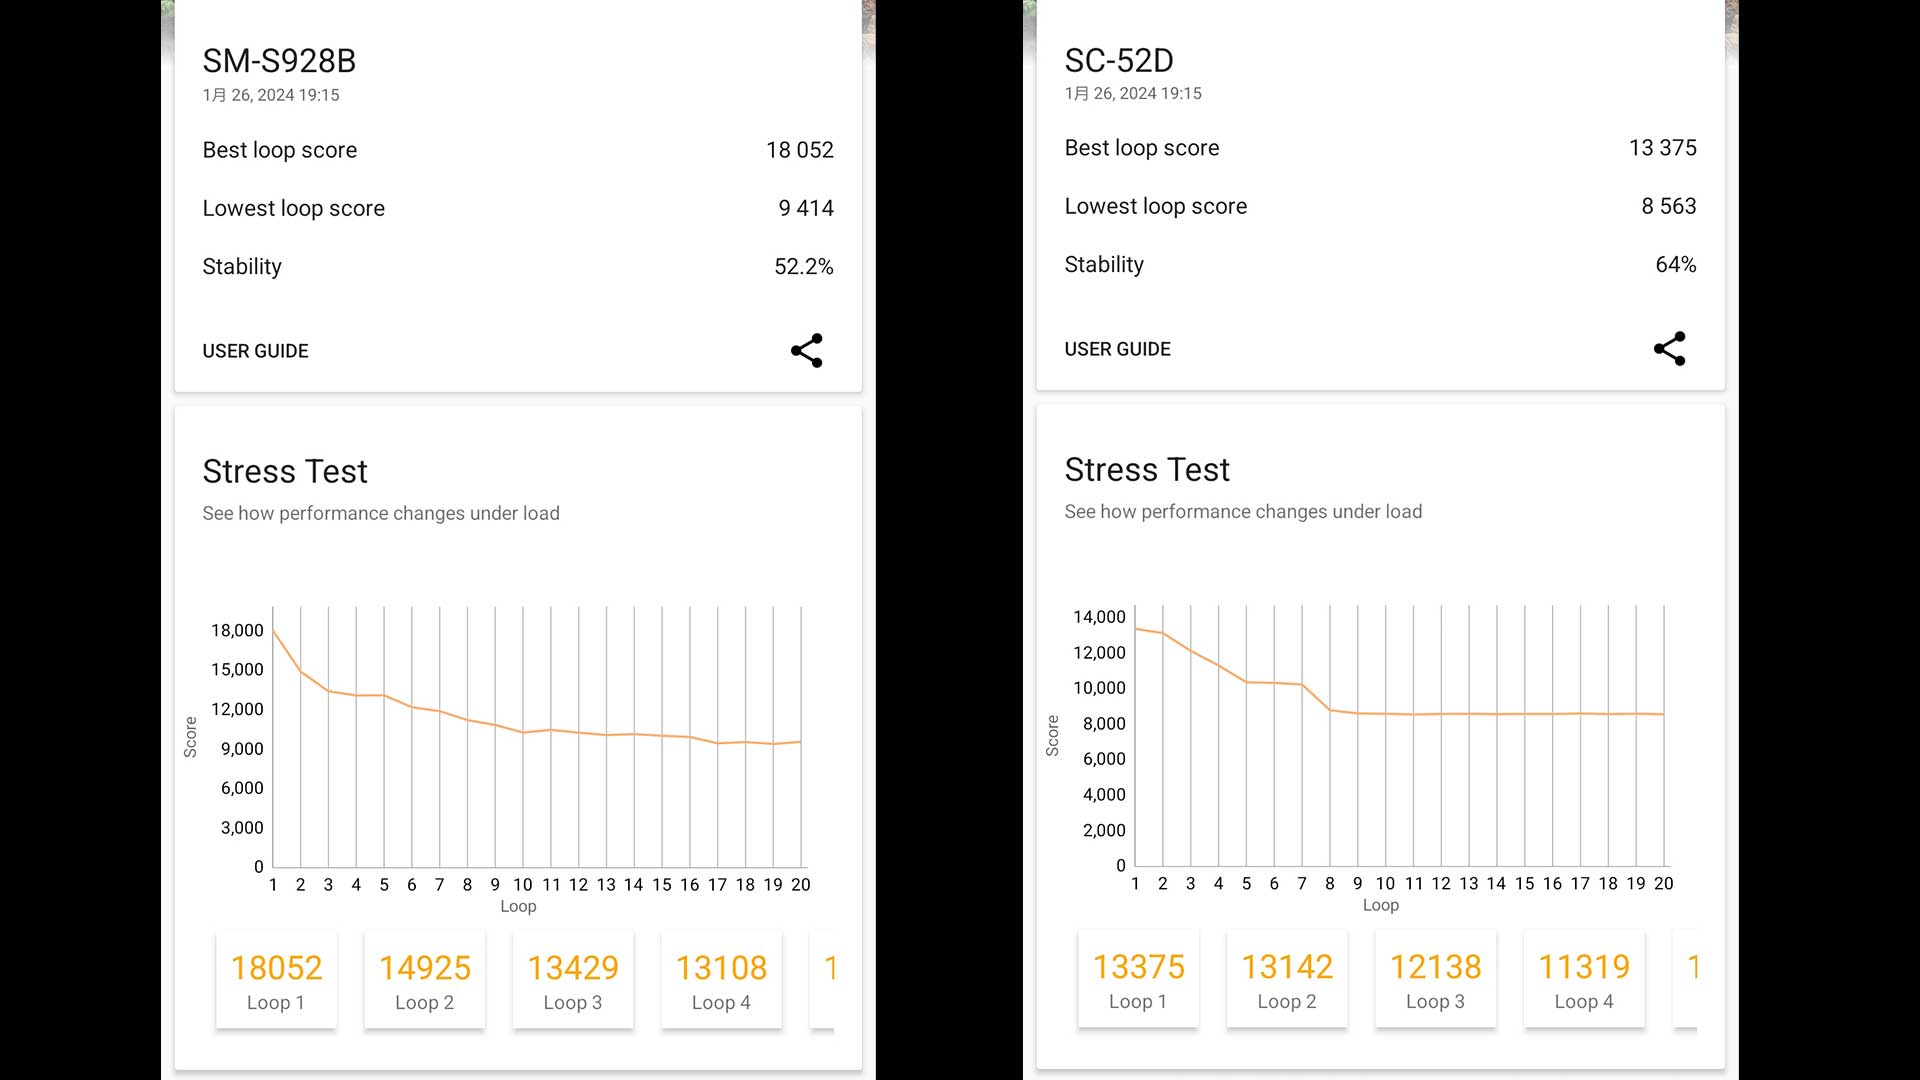Select Loop 4 score 11319 card
Viewport: 1920px width, 1080px height.
(x=1584, y=979)
